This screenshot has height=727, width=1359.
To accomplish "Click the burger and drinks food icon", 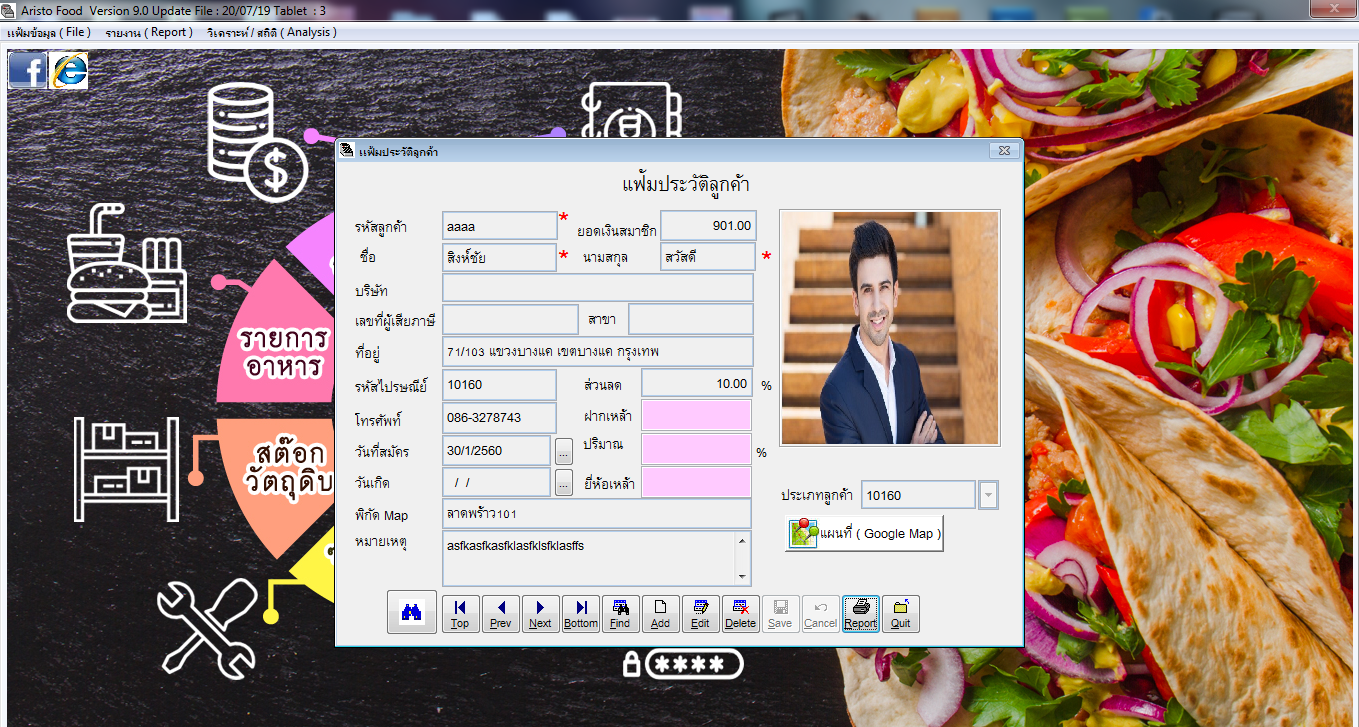I will pos(126,261).
